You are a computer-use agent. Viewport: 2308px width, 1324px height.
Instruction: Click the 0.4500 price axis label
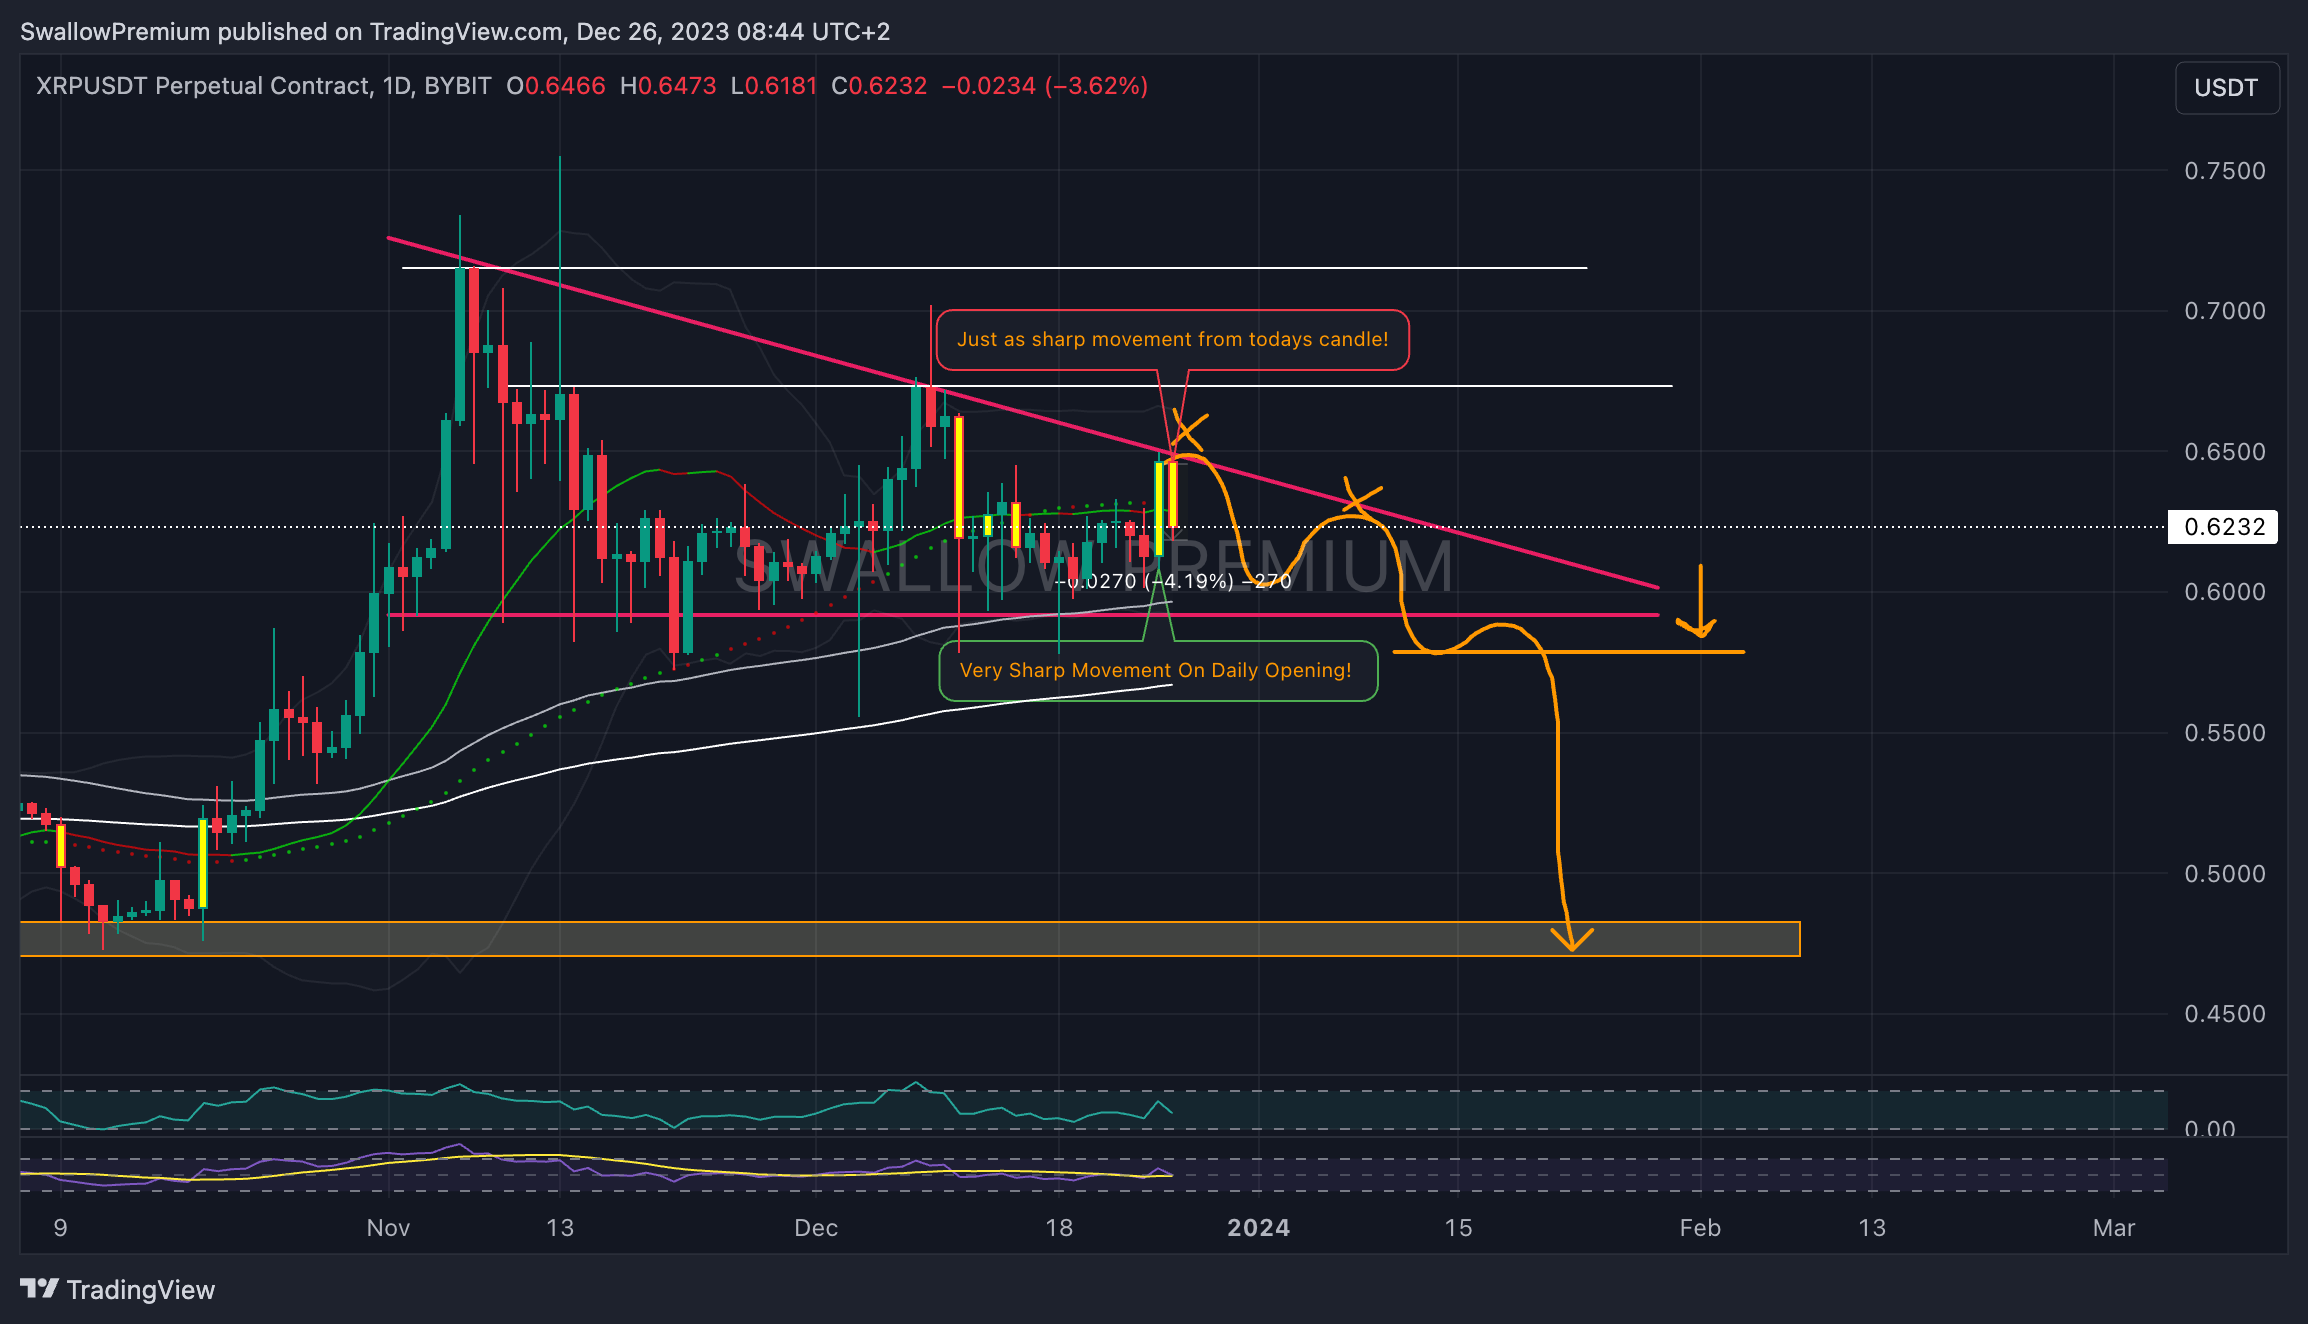(2224, 1014)
